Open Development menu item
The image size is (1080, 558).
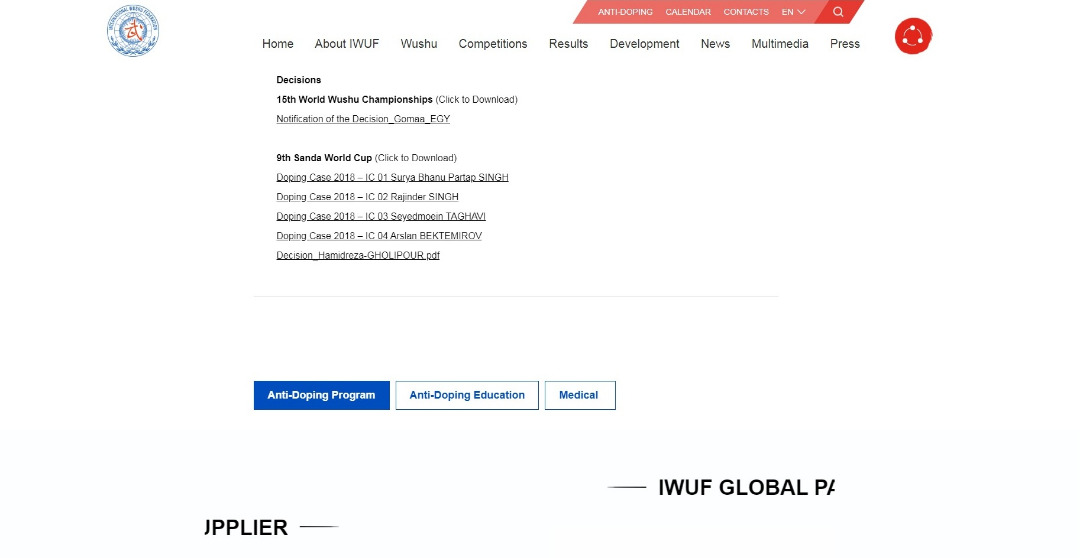pos(644,43)
